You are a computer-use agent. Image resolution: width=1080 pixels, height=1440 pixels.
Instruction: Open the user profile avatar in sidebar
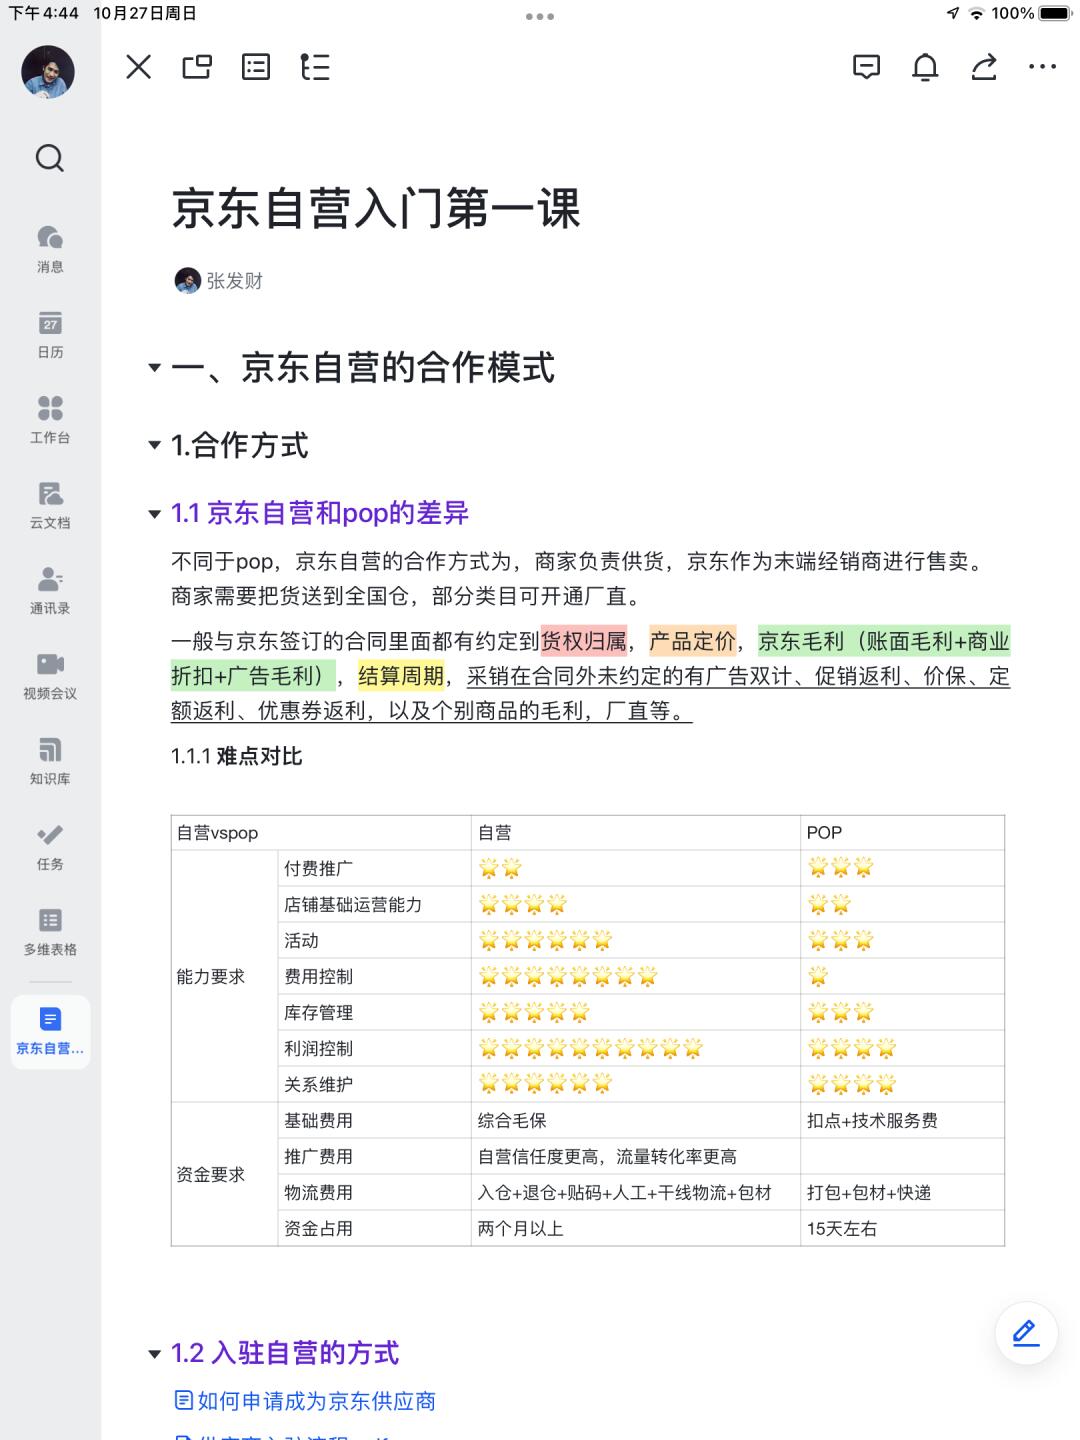pyautogui.click(x=48, y=72)
